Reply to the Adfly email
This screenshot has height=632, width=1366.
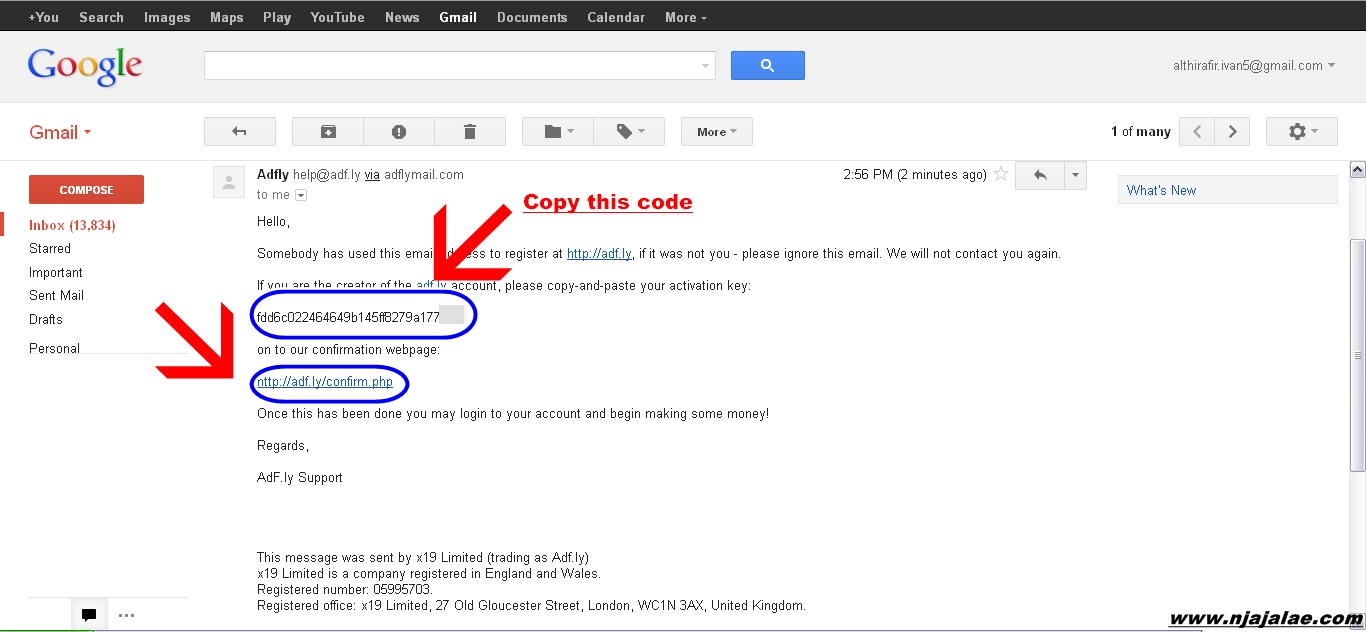point(1040,175)
